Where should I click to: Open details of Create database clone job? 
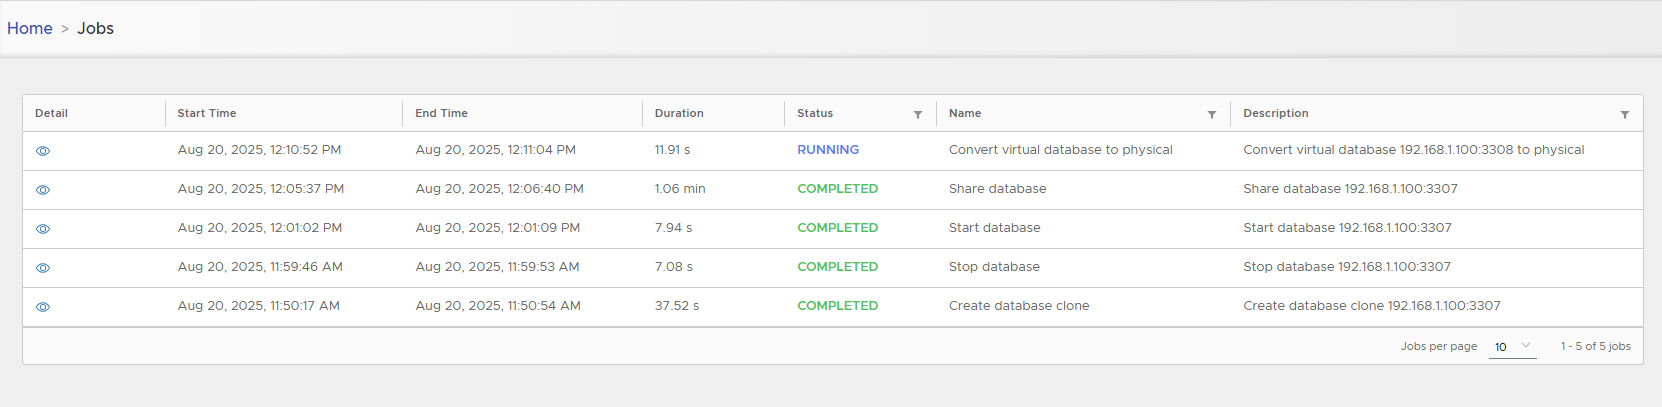click(43, 307)
